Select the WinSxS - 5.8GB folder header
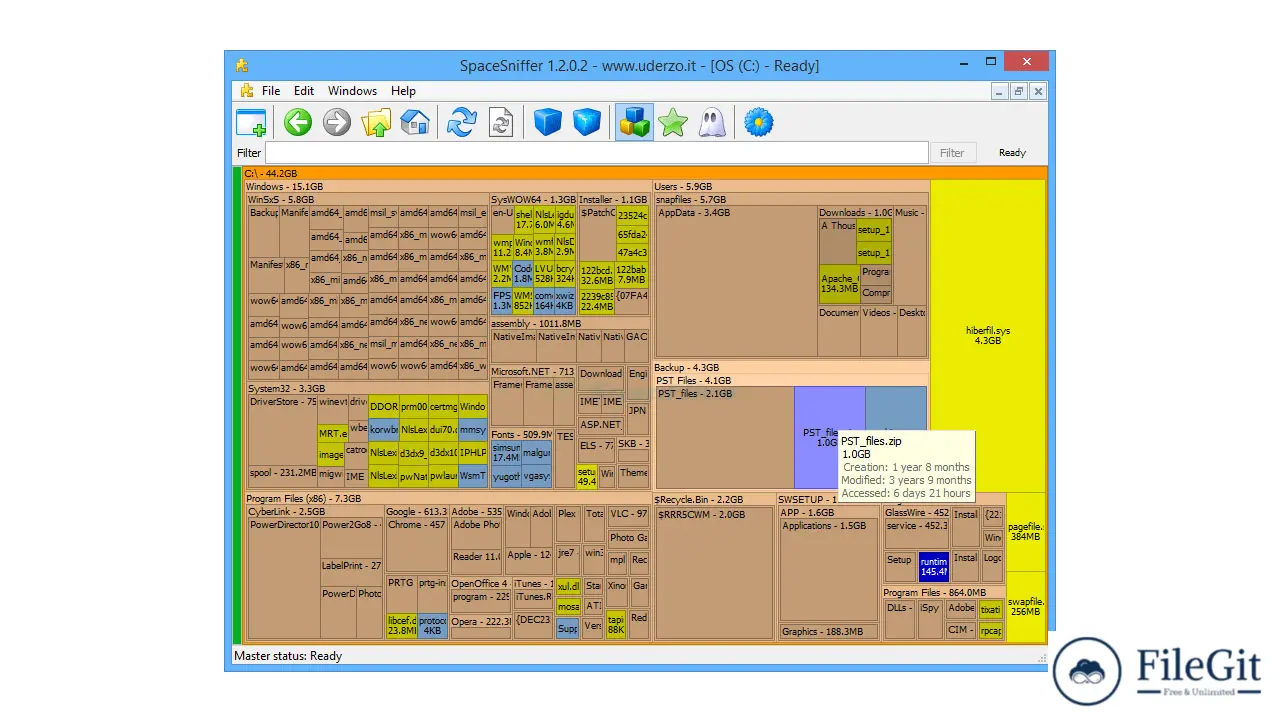The height and width of the screenshot is (720, 1280). click(367, 200)
